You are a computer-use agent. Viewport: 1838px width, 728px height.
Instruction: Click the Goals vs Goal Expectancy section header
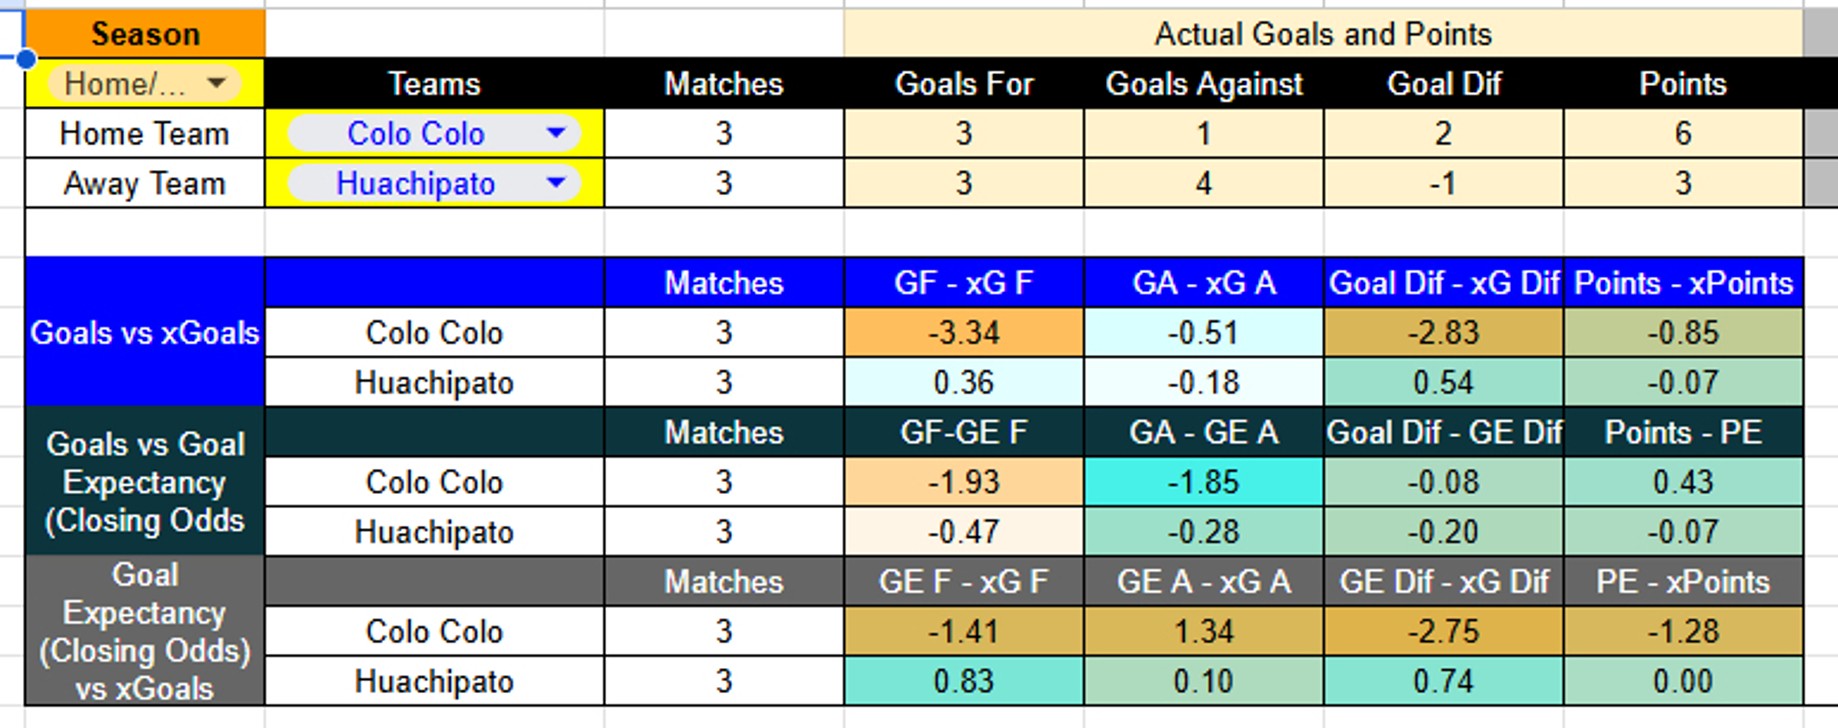(144, 482)
